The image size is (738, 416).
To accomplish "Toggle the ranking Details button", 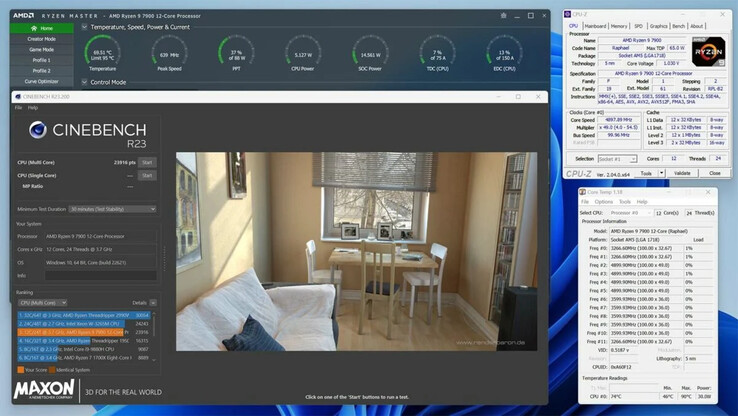I will point(143,302).
